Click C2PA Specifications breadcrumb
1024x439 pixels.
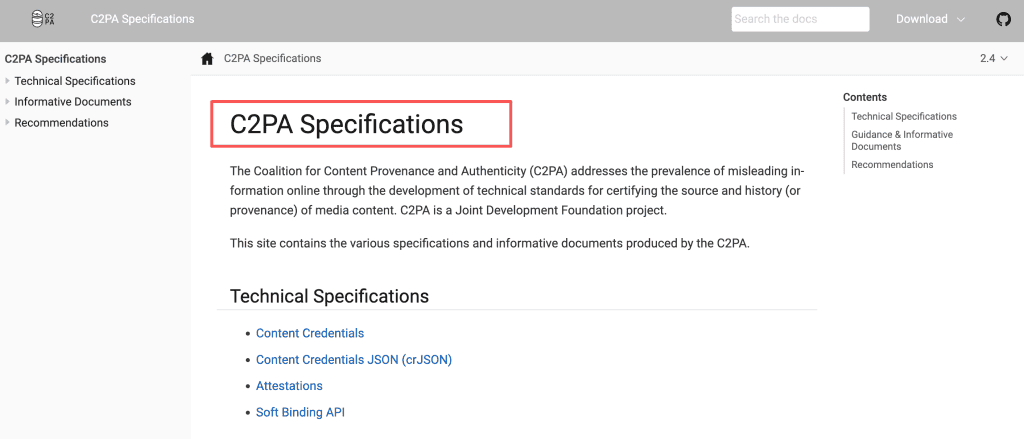[272, 58]
